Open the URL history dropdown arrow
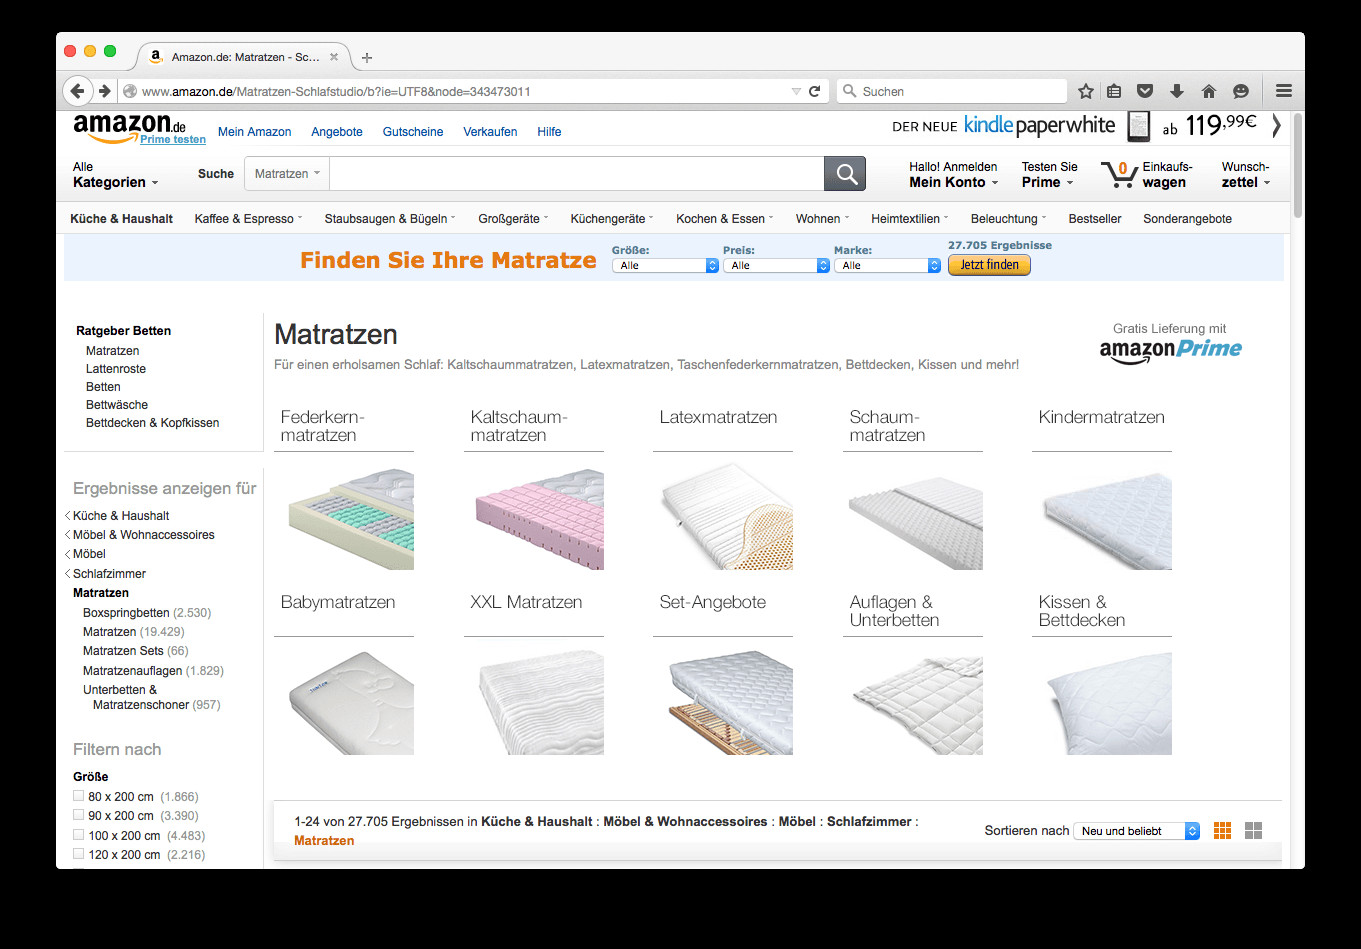The image size is (1361, 949). [x=796, y=91]
